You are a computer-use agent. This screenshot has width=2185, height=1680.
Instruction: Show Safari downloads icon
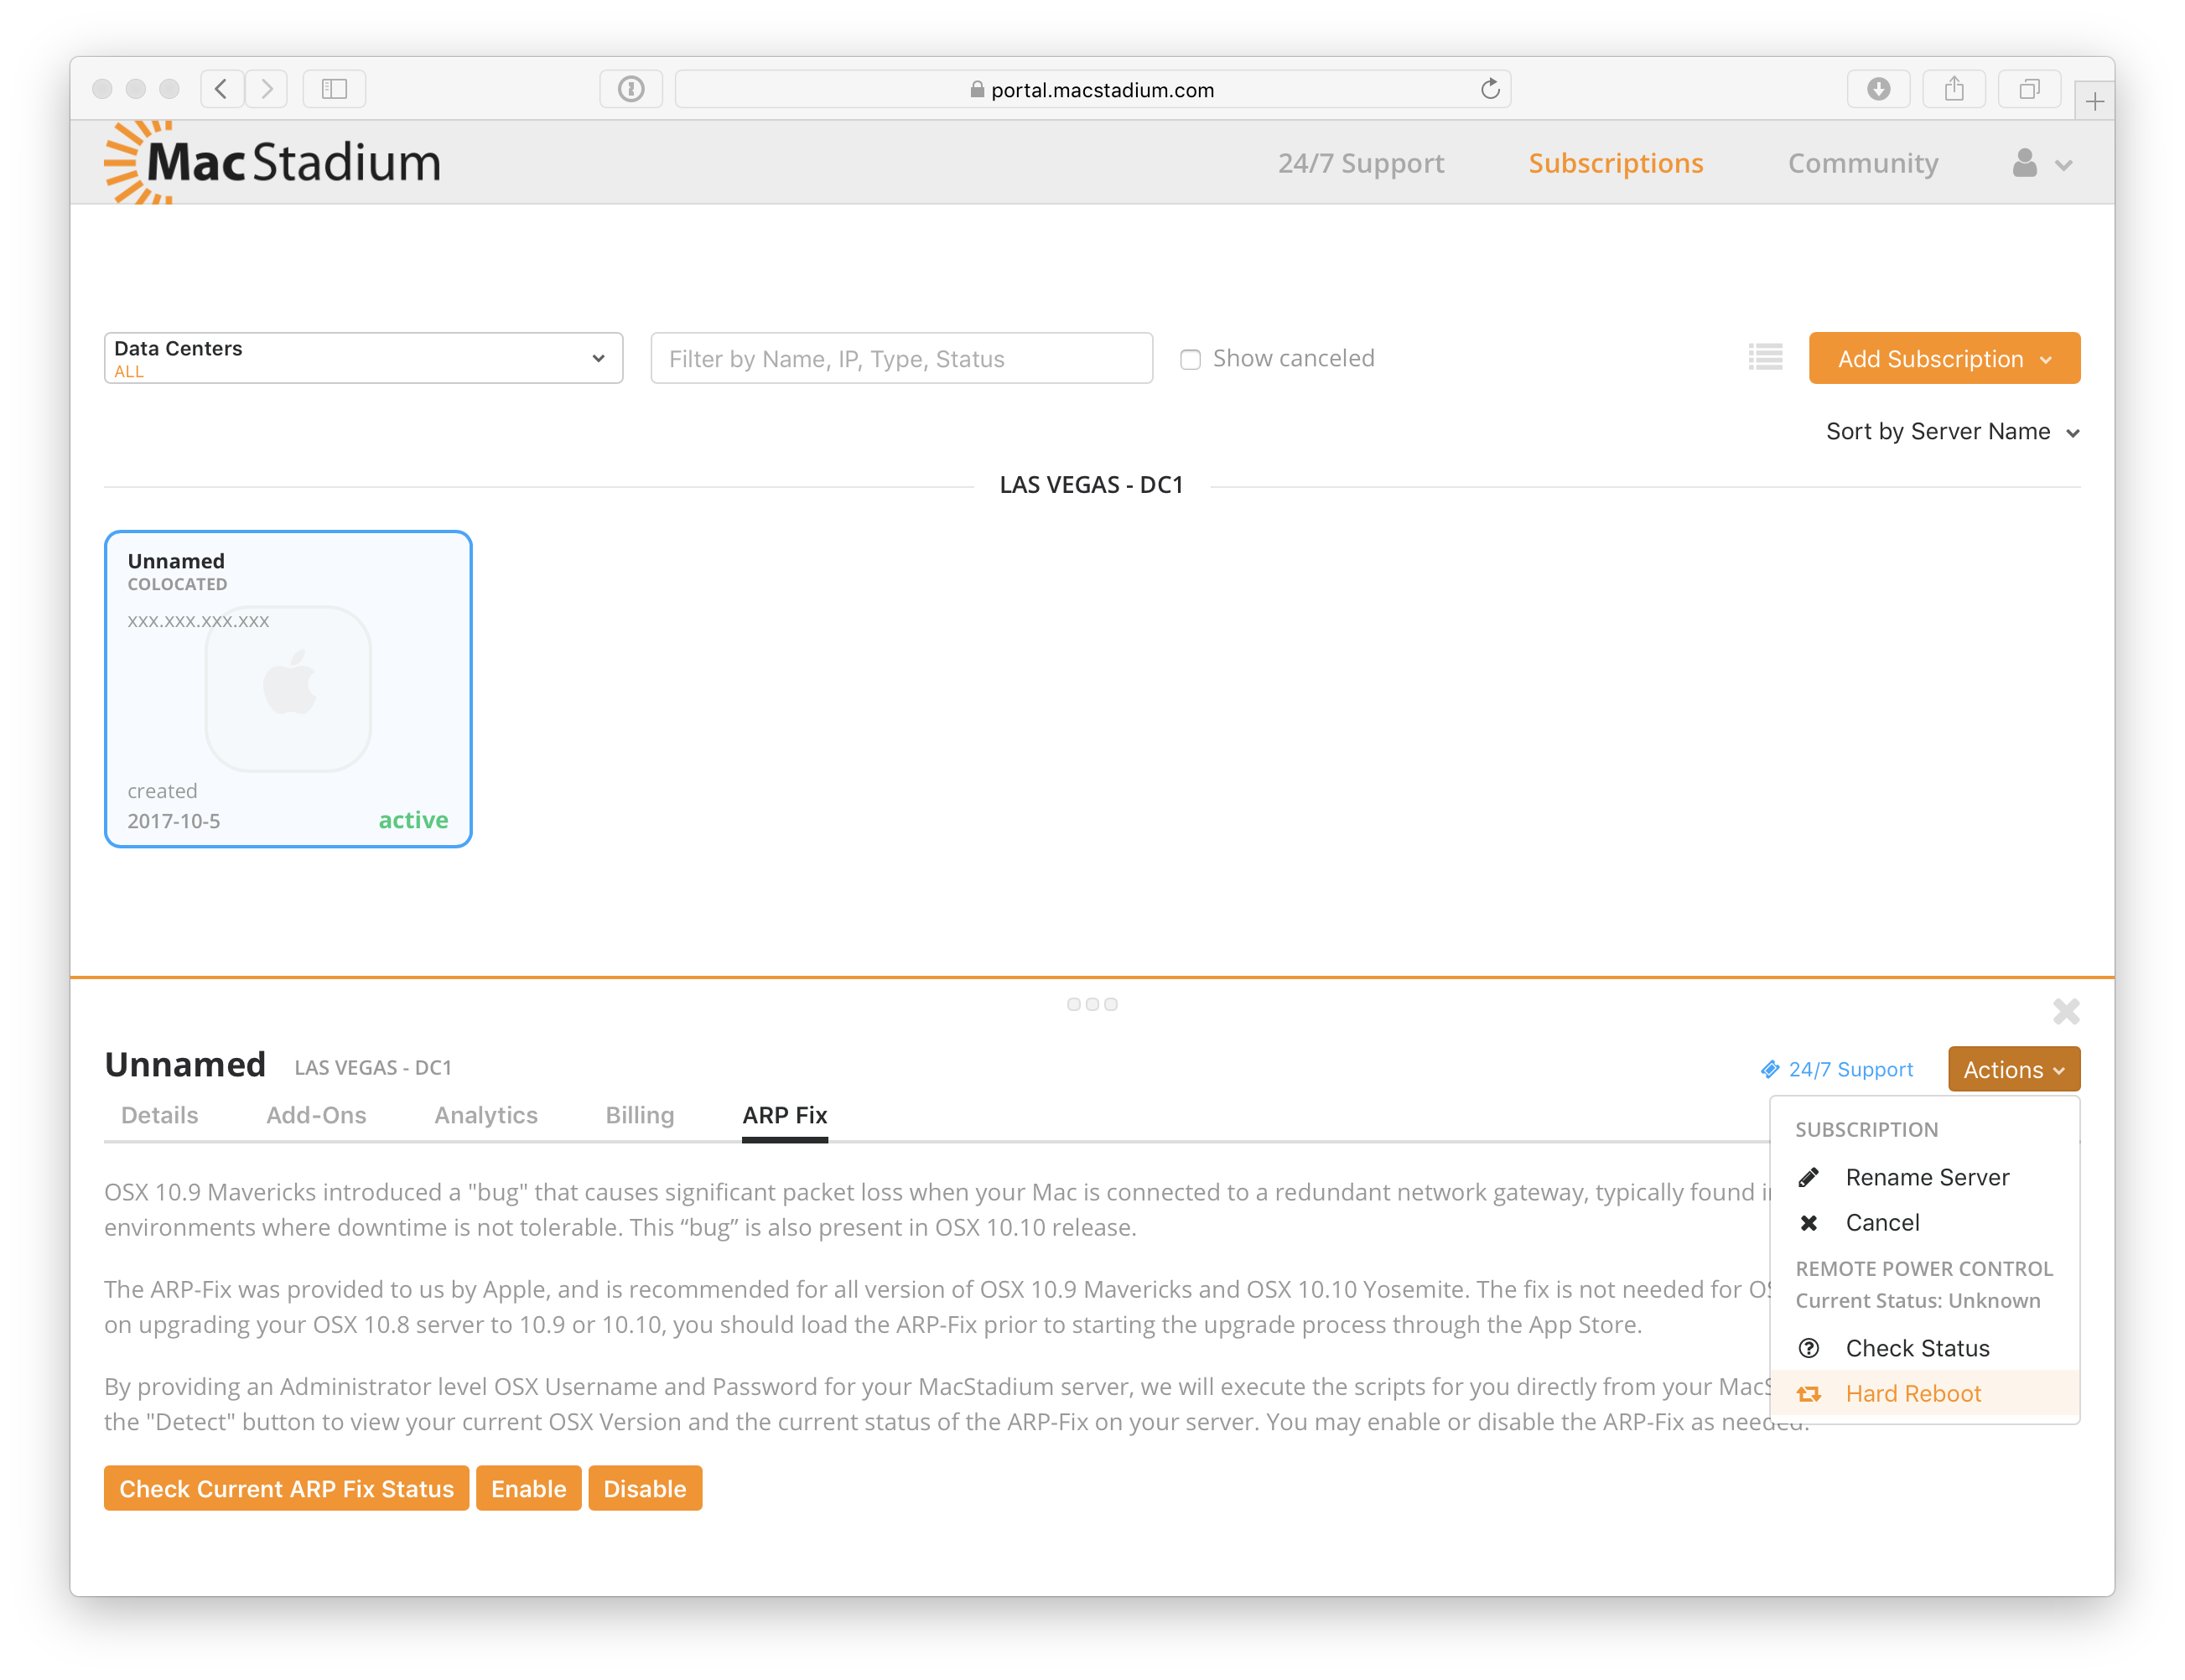click(x=1878, y=89)
